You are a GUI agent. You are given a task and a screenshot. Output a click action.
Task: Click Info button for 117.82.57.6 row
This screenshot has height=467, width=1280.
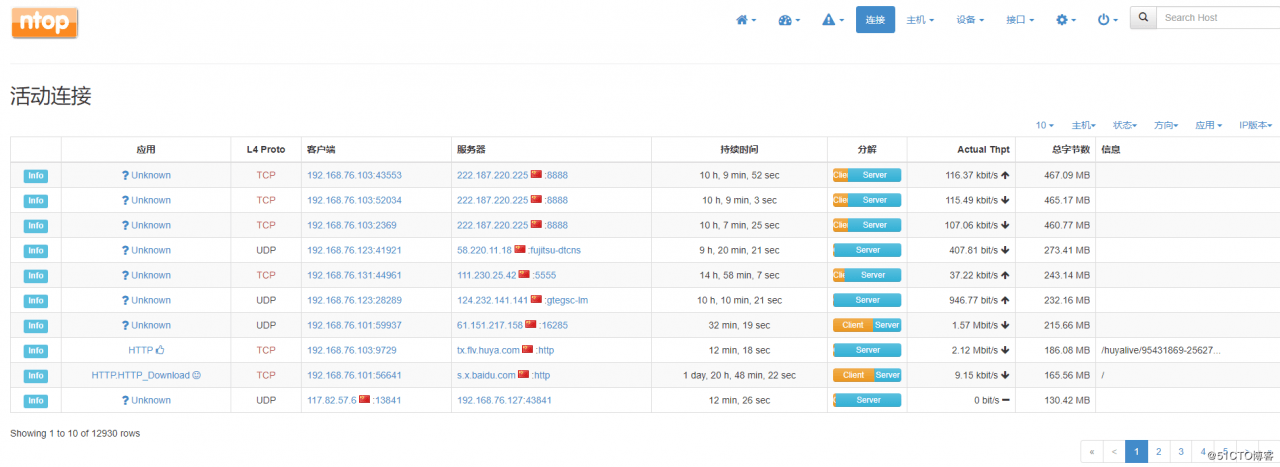tap(36, 400)
